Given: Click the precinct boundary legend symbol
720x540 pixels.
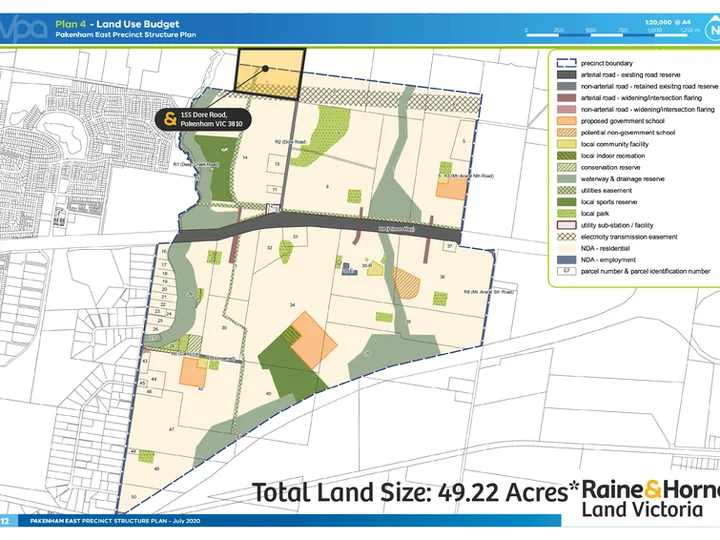Looking at the screenshot, I should [566, 63].
